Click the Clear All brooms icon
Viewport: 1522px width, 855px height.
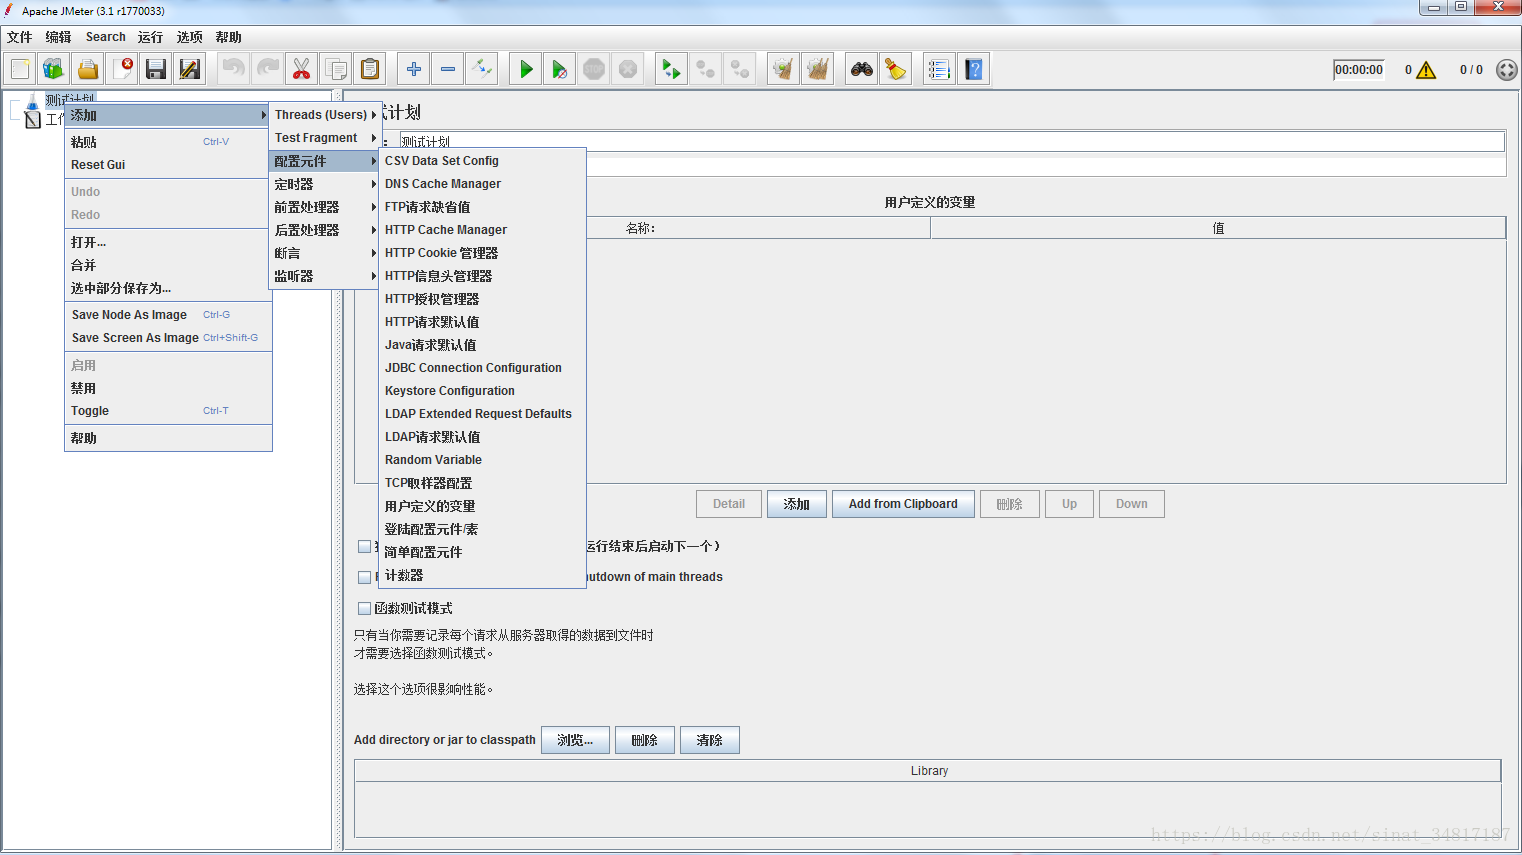[x=818, y=69]
